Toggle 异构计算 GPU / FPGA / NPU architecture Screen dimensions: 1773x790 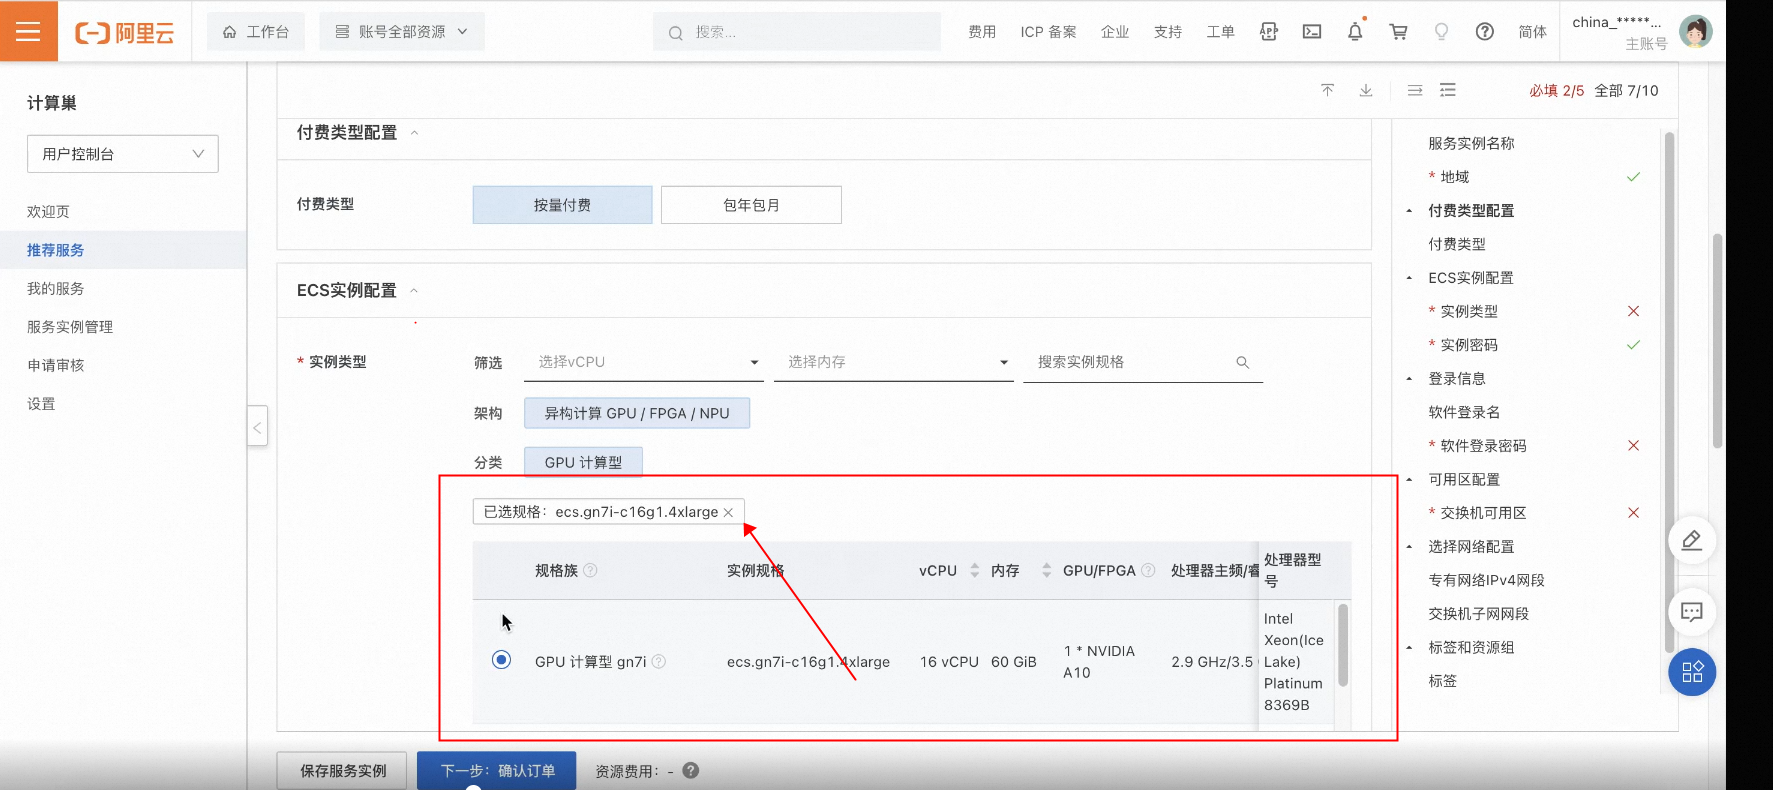(637, 413)
